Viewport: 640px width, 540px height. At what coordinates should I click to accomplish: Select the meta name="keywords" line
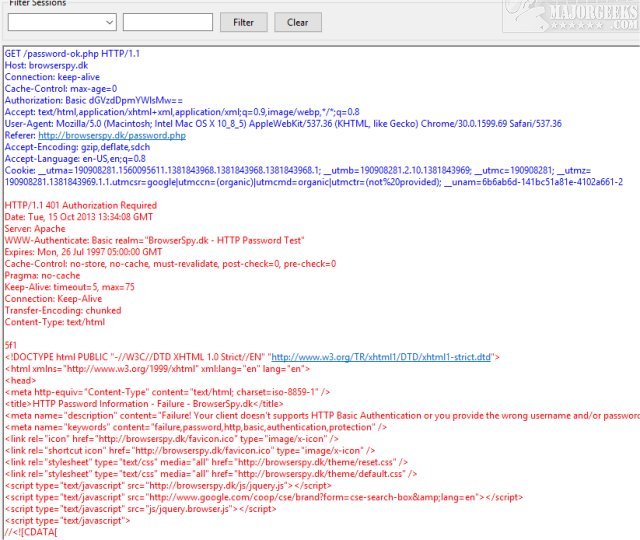coord(196,427)
